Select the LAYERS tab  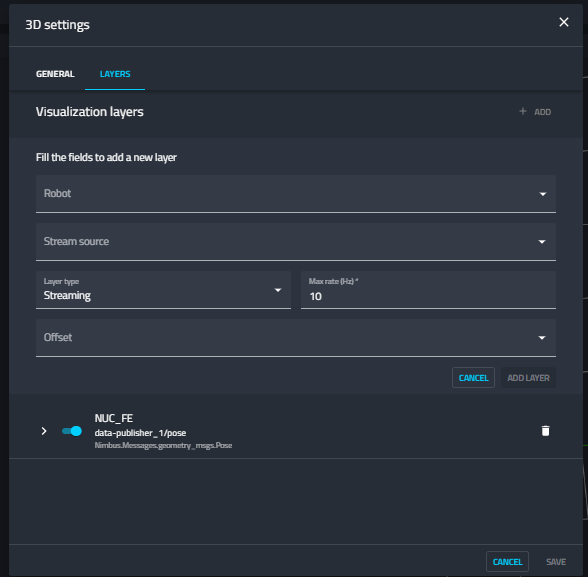pos(115,74)
